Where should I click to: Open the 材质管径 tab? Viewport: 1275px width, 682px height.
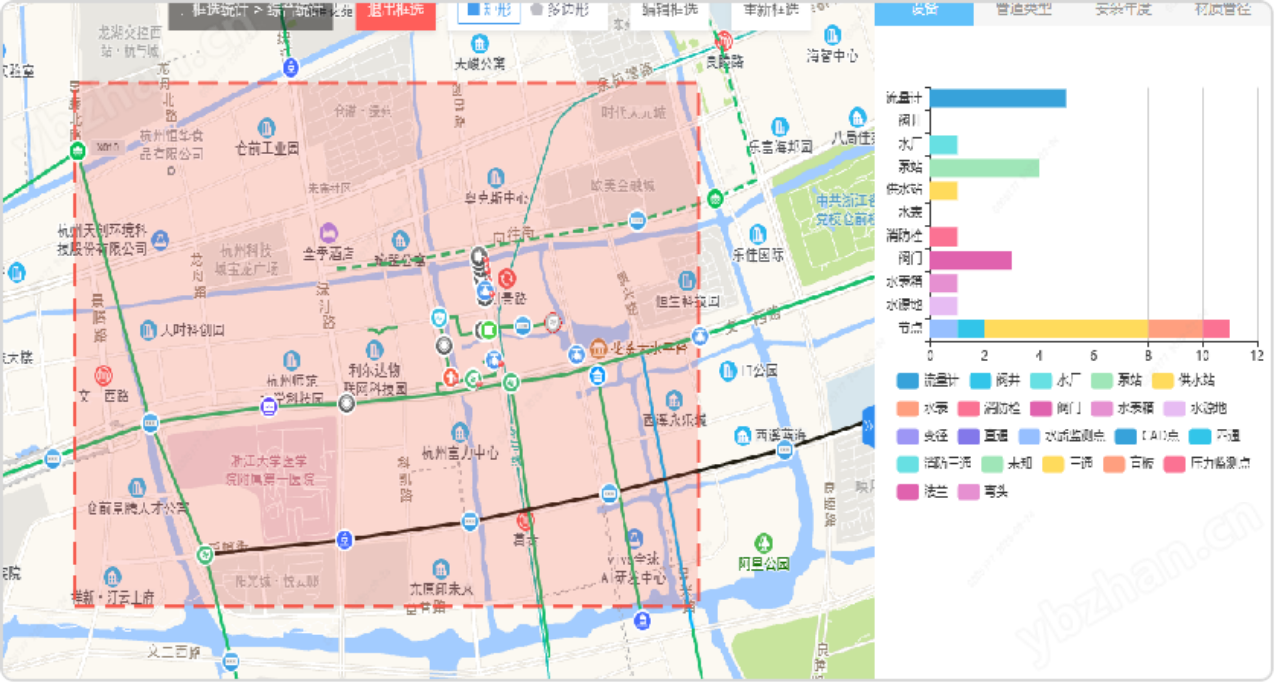pyautogui.click(x=1222, y=10)
